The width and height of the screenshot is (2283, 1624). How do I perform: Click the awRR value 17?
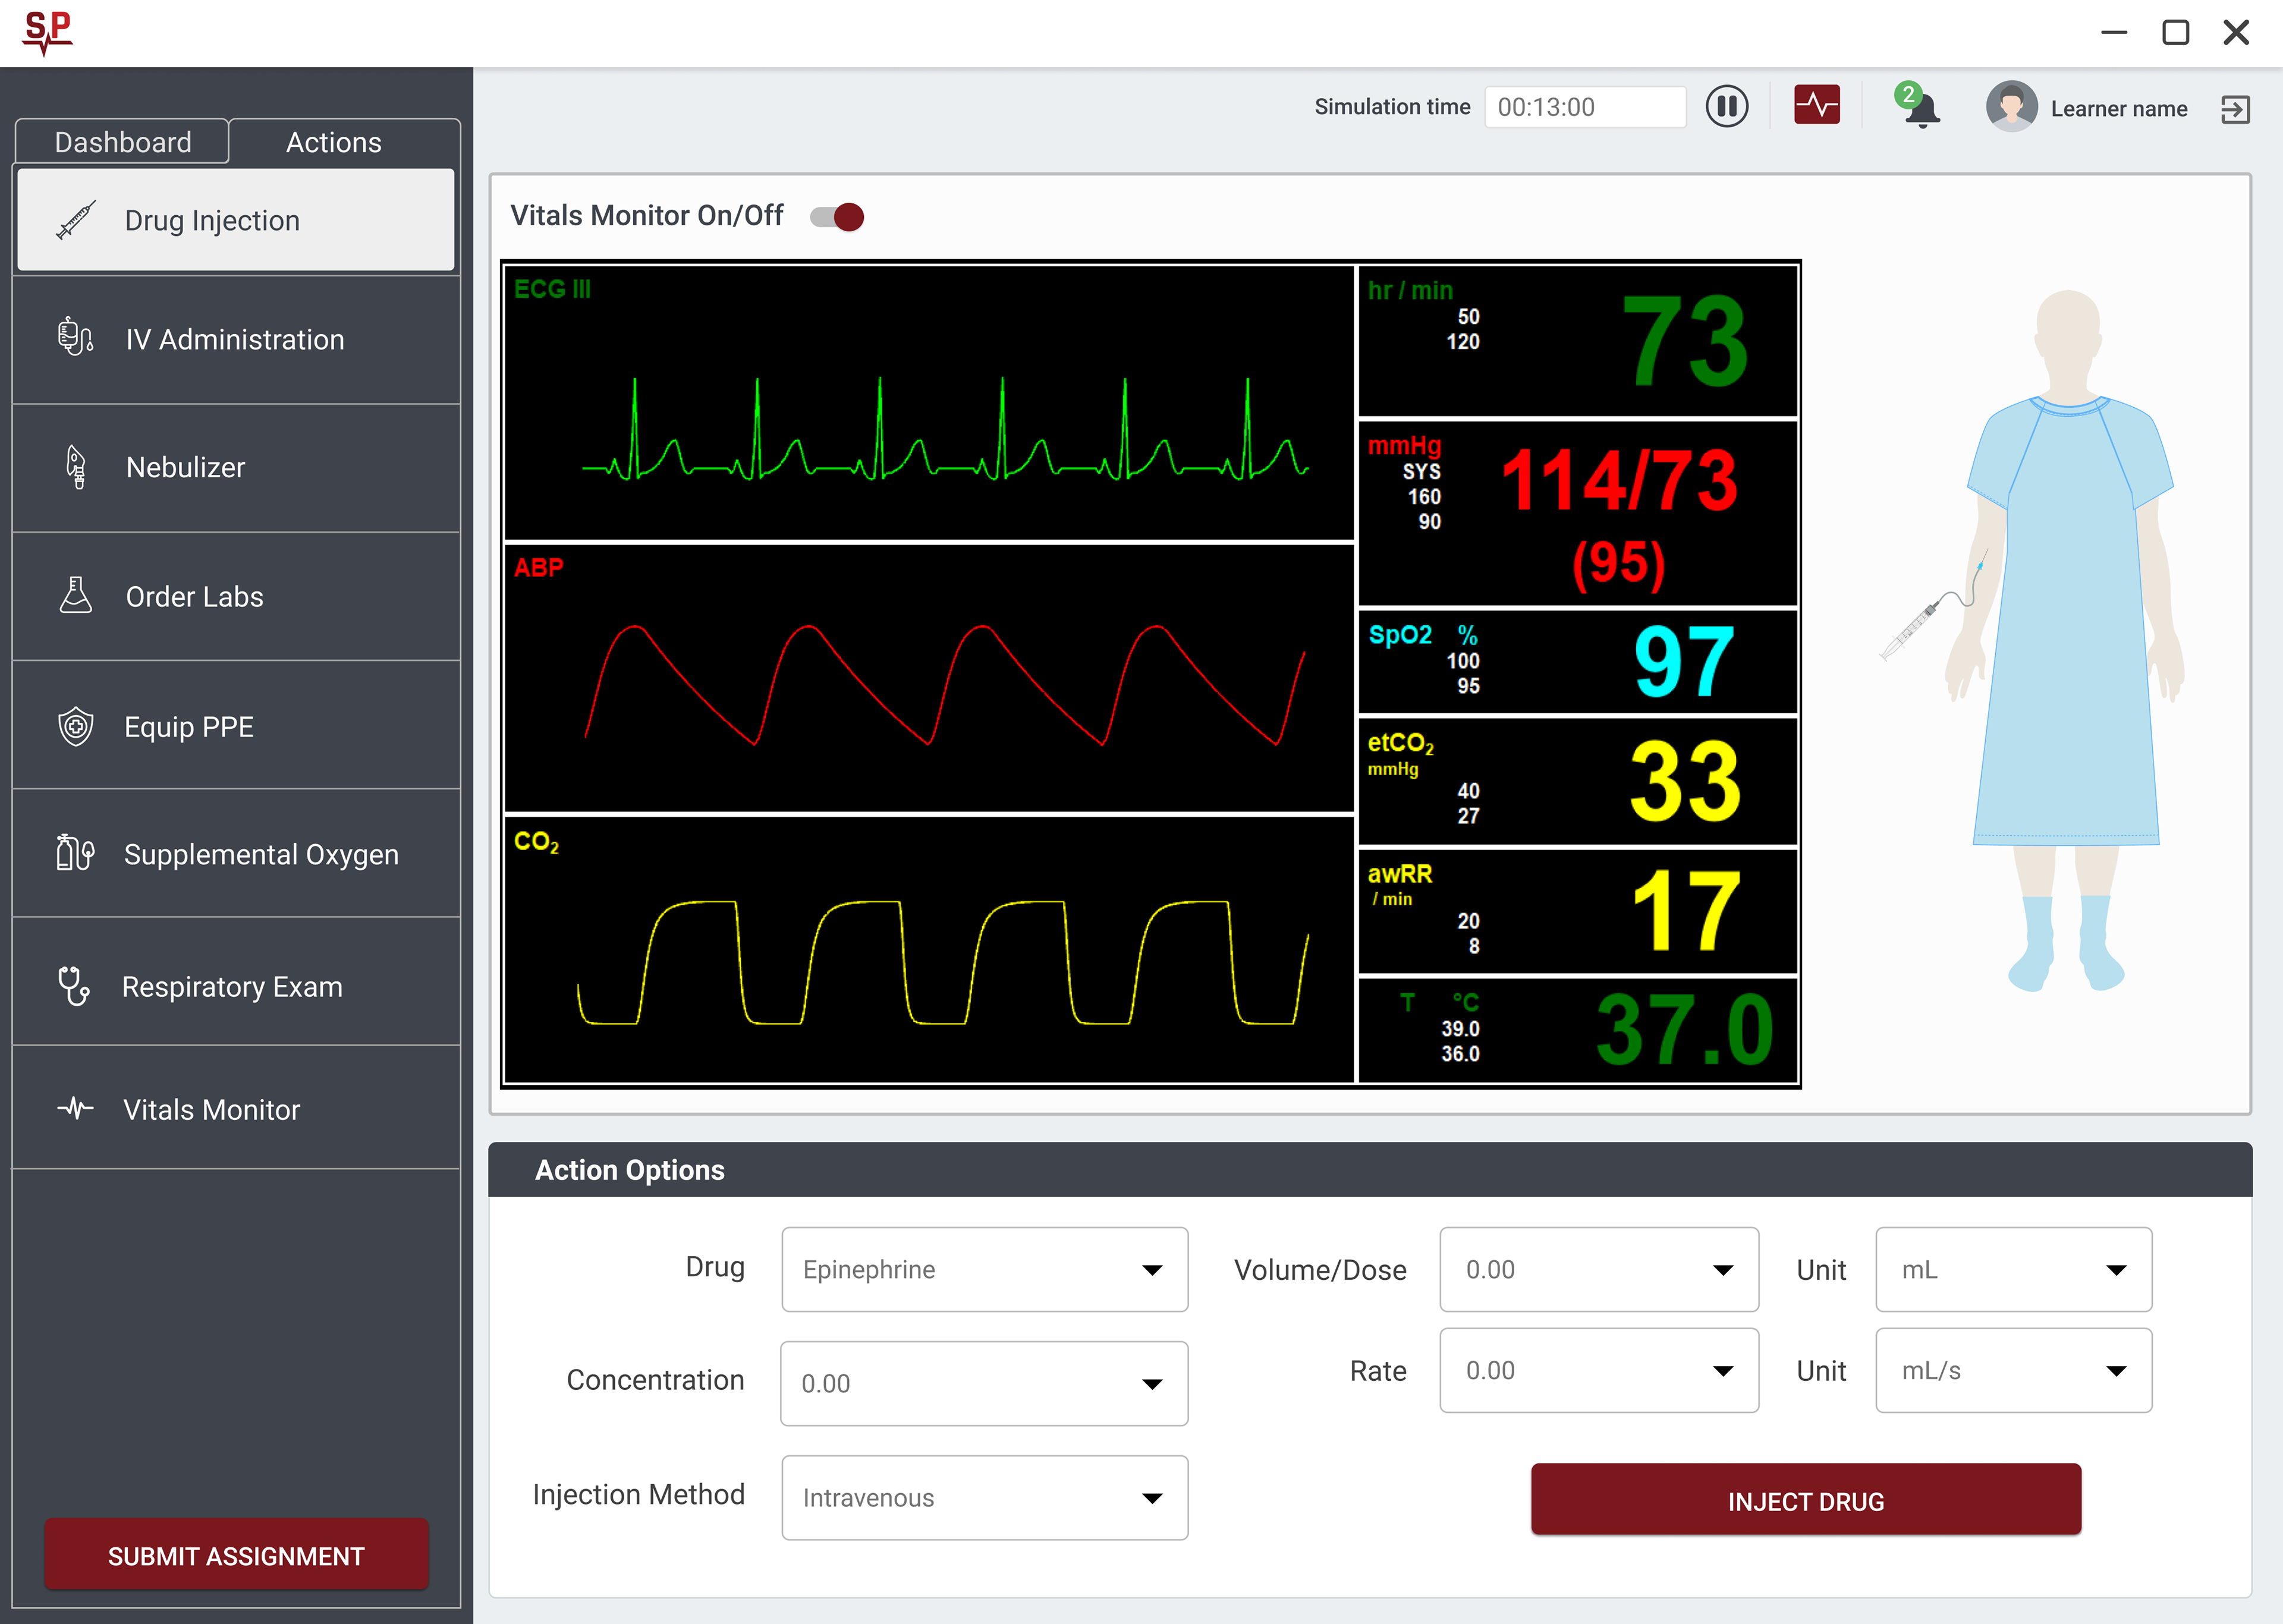click(x=1686, y=910)
